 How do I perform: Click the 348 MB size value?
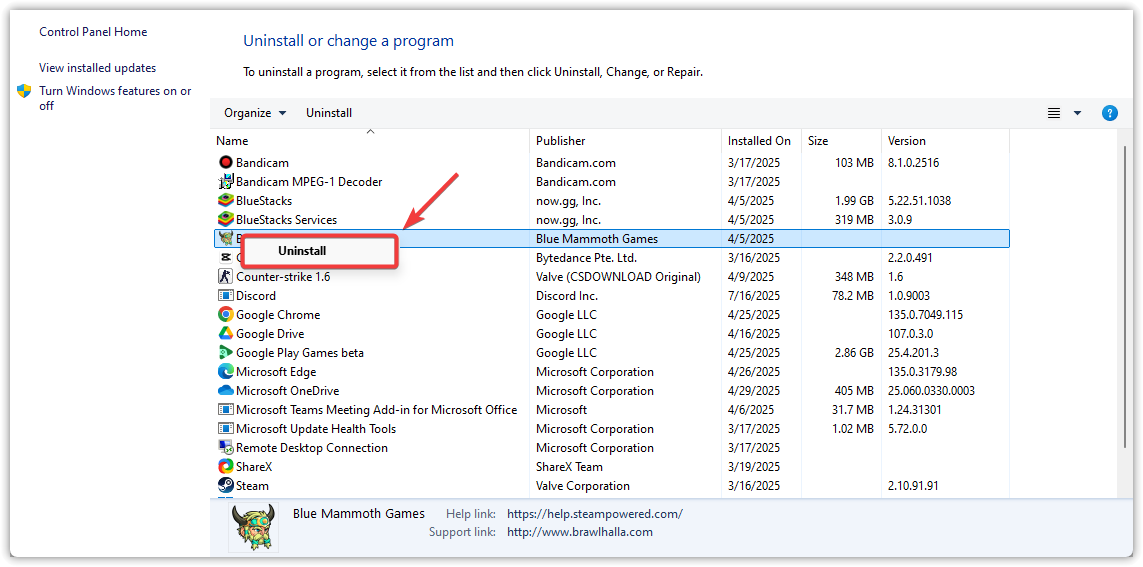pos(854,276)
